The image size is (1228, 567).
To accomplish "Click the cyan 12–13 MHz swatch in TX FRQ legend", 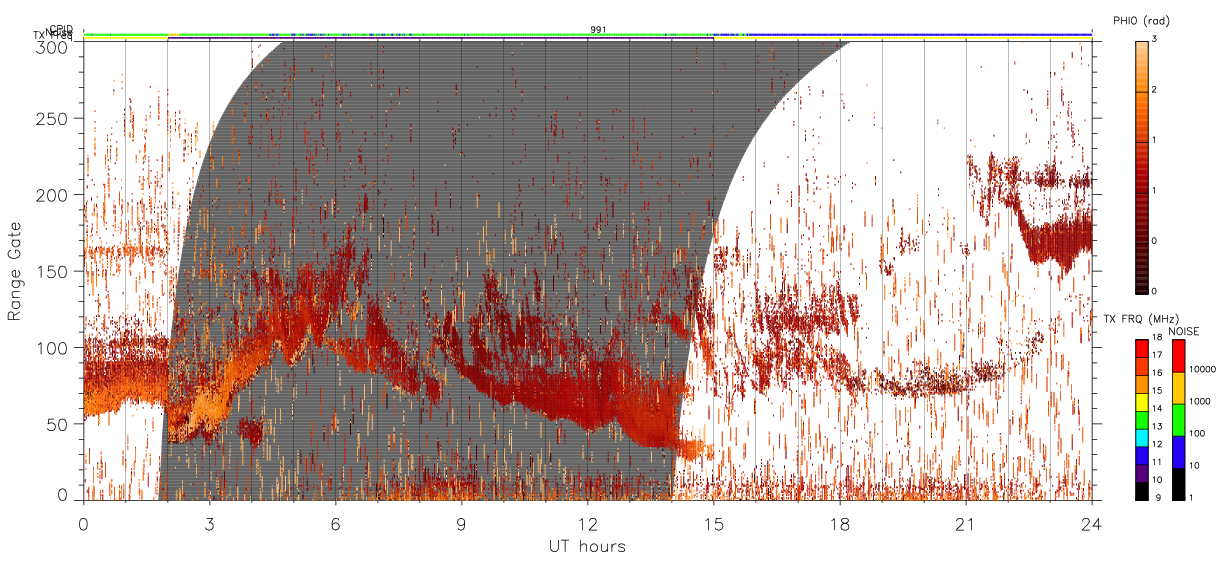I will (x=1142, y=438).
